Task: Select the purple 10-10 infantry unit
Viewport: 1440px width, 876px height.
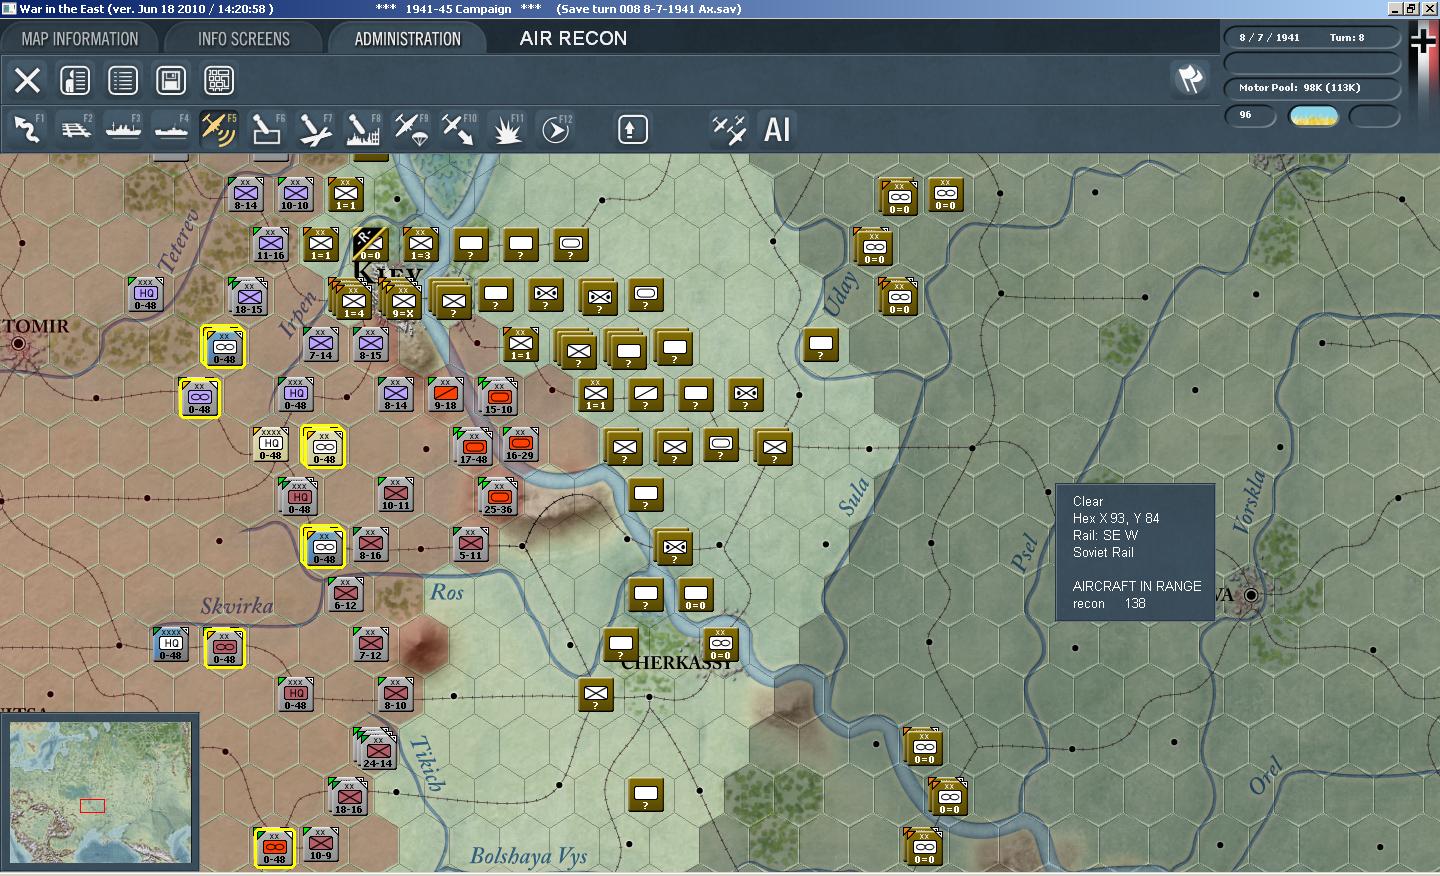Action: pyautogui.click(x=295, y=194)
